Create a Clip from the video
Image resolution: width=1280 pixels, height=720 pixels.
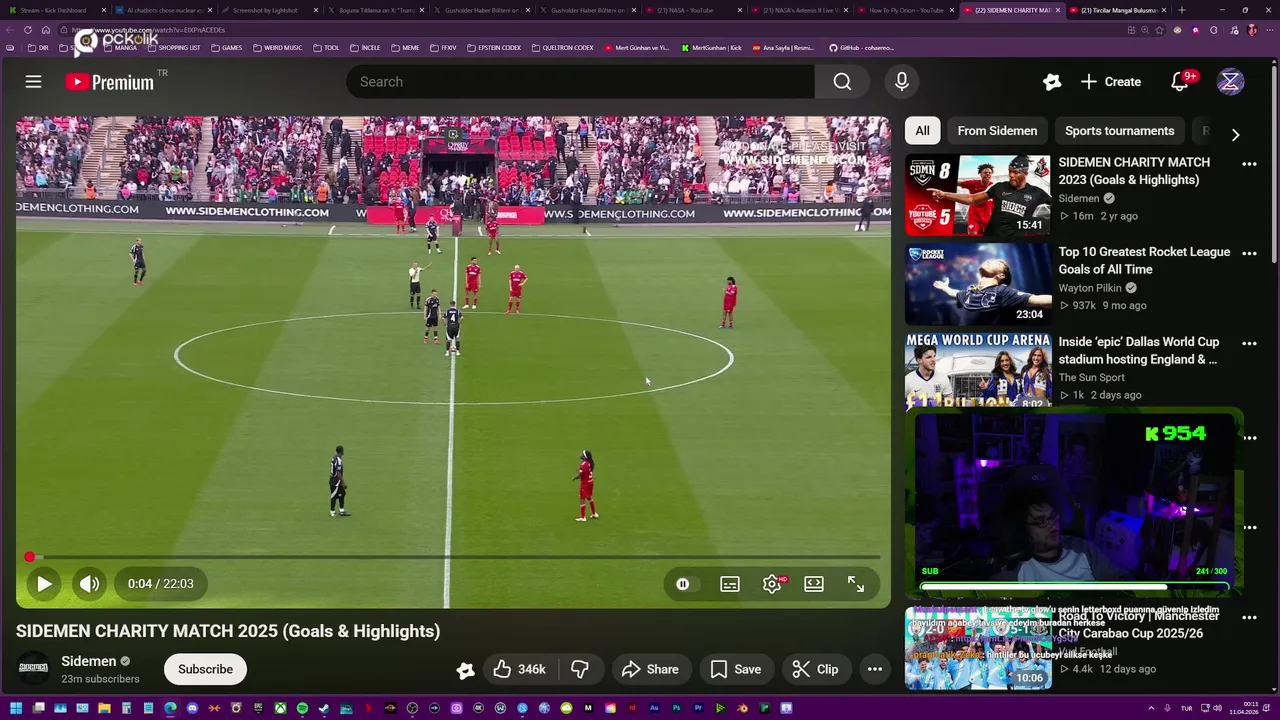point(815,669)
